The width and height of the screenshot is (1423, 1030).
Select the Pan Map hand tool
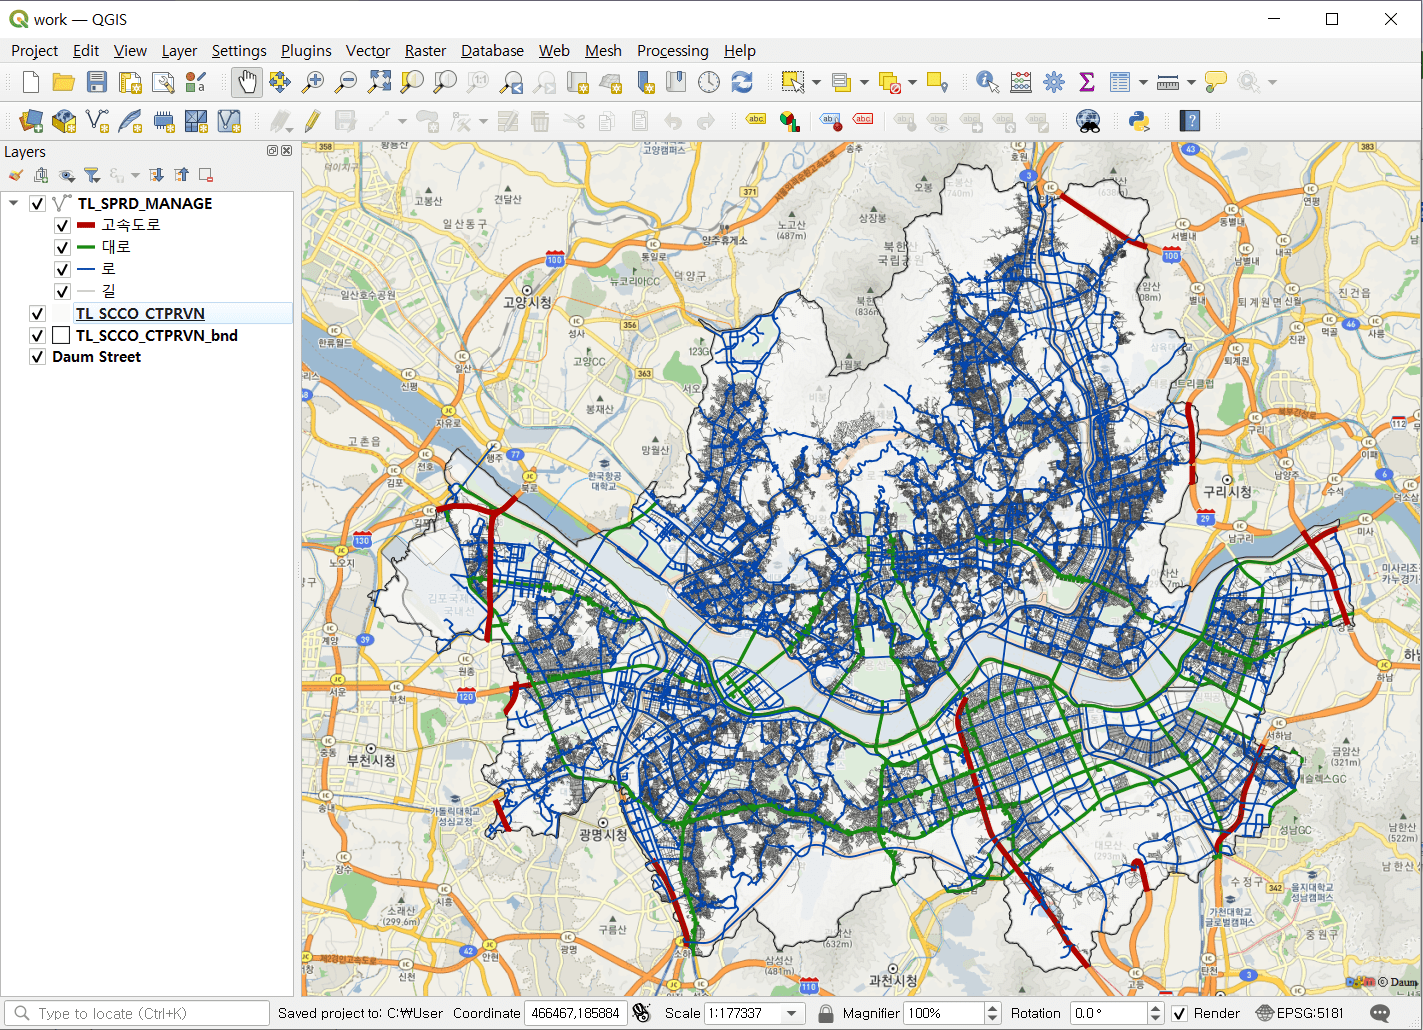pyautogui.click(x=247, y=82)
